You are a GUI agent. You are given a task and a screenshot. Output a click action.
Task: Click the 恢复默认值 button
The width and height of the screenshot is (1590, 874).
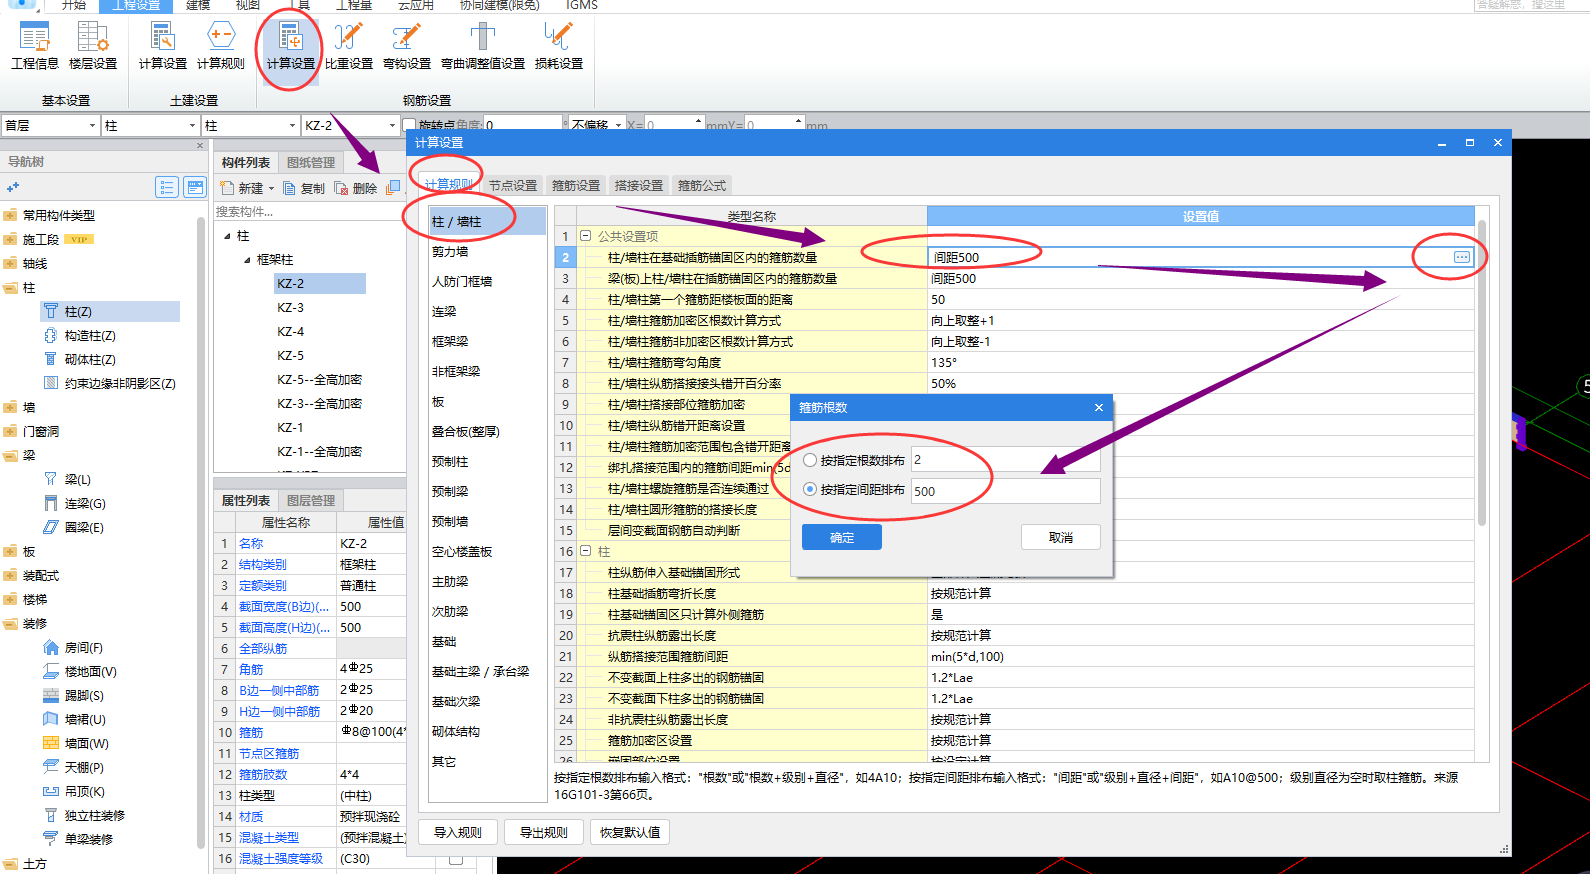click(x=630, y=832)
